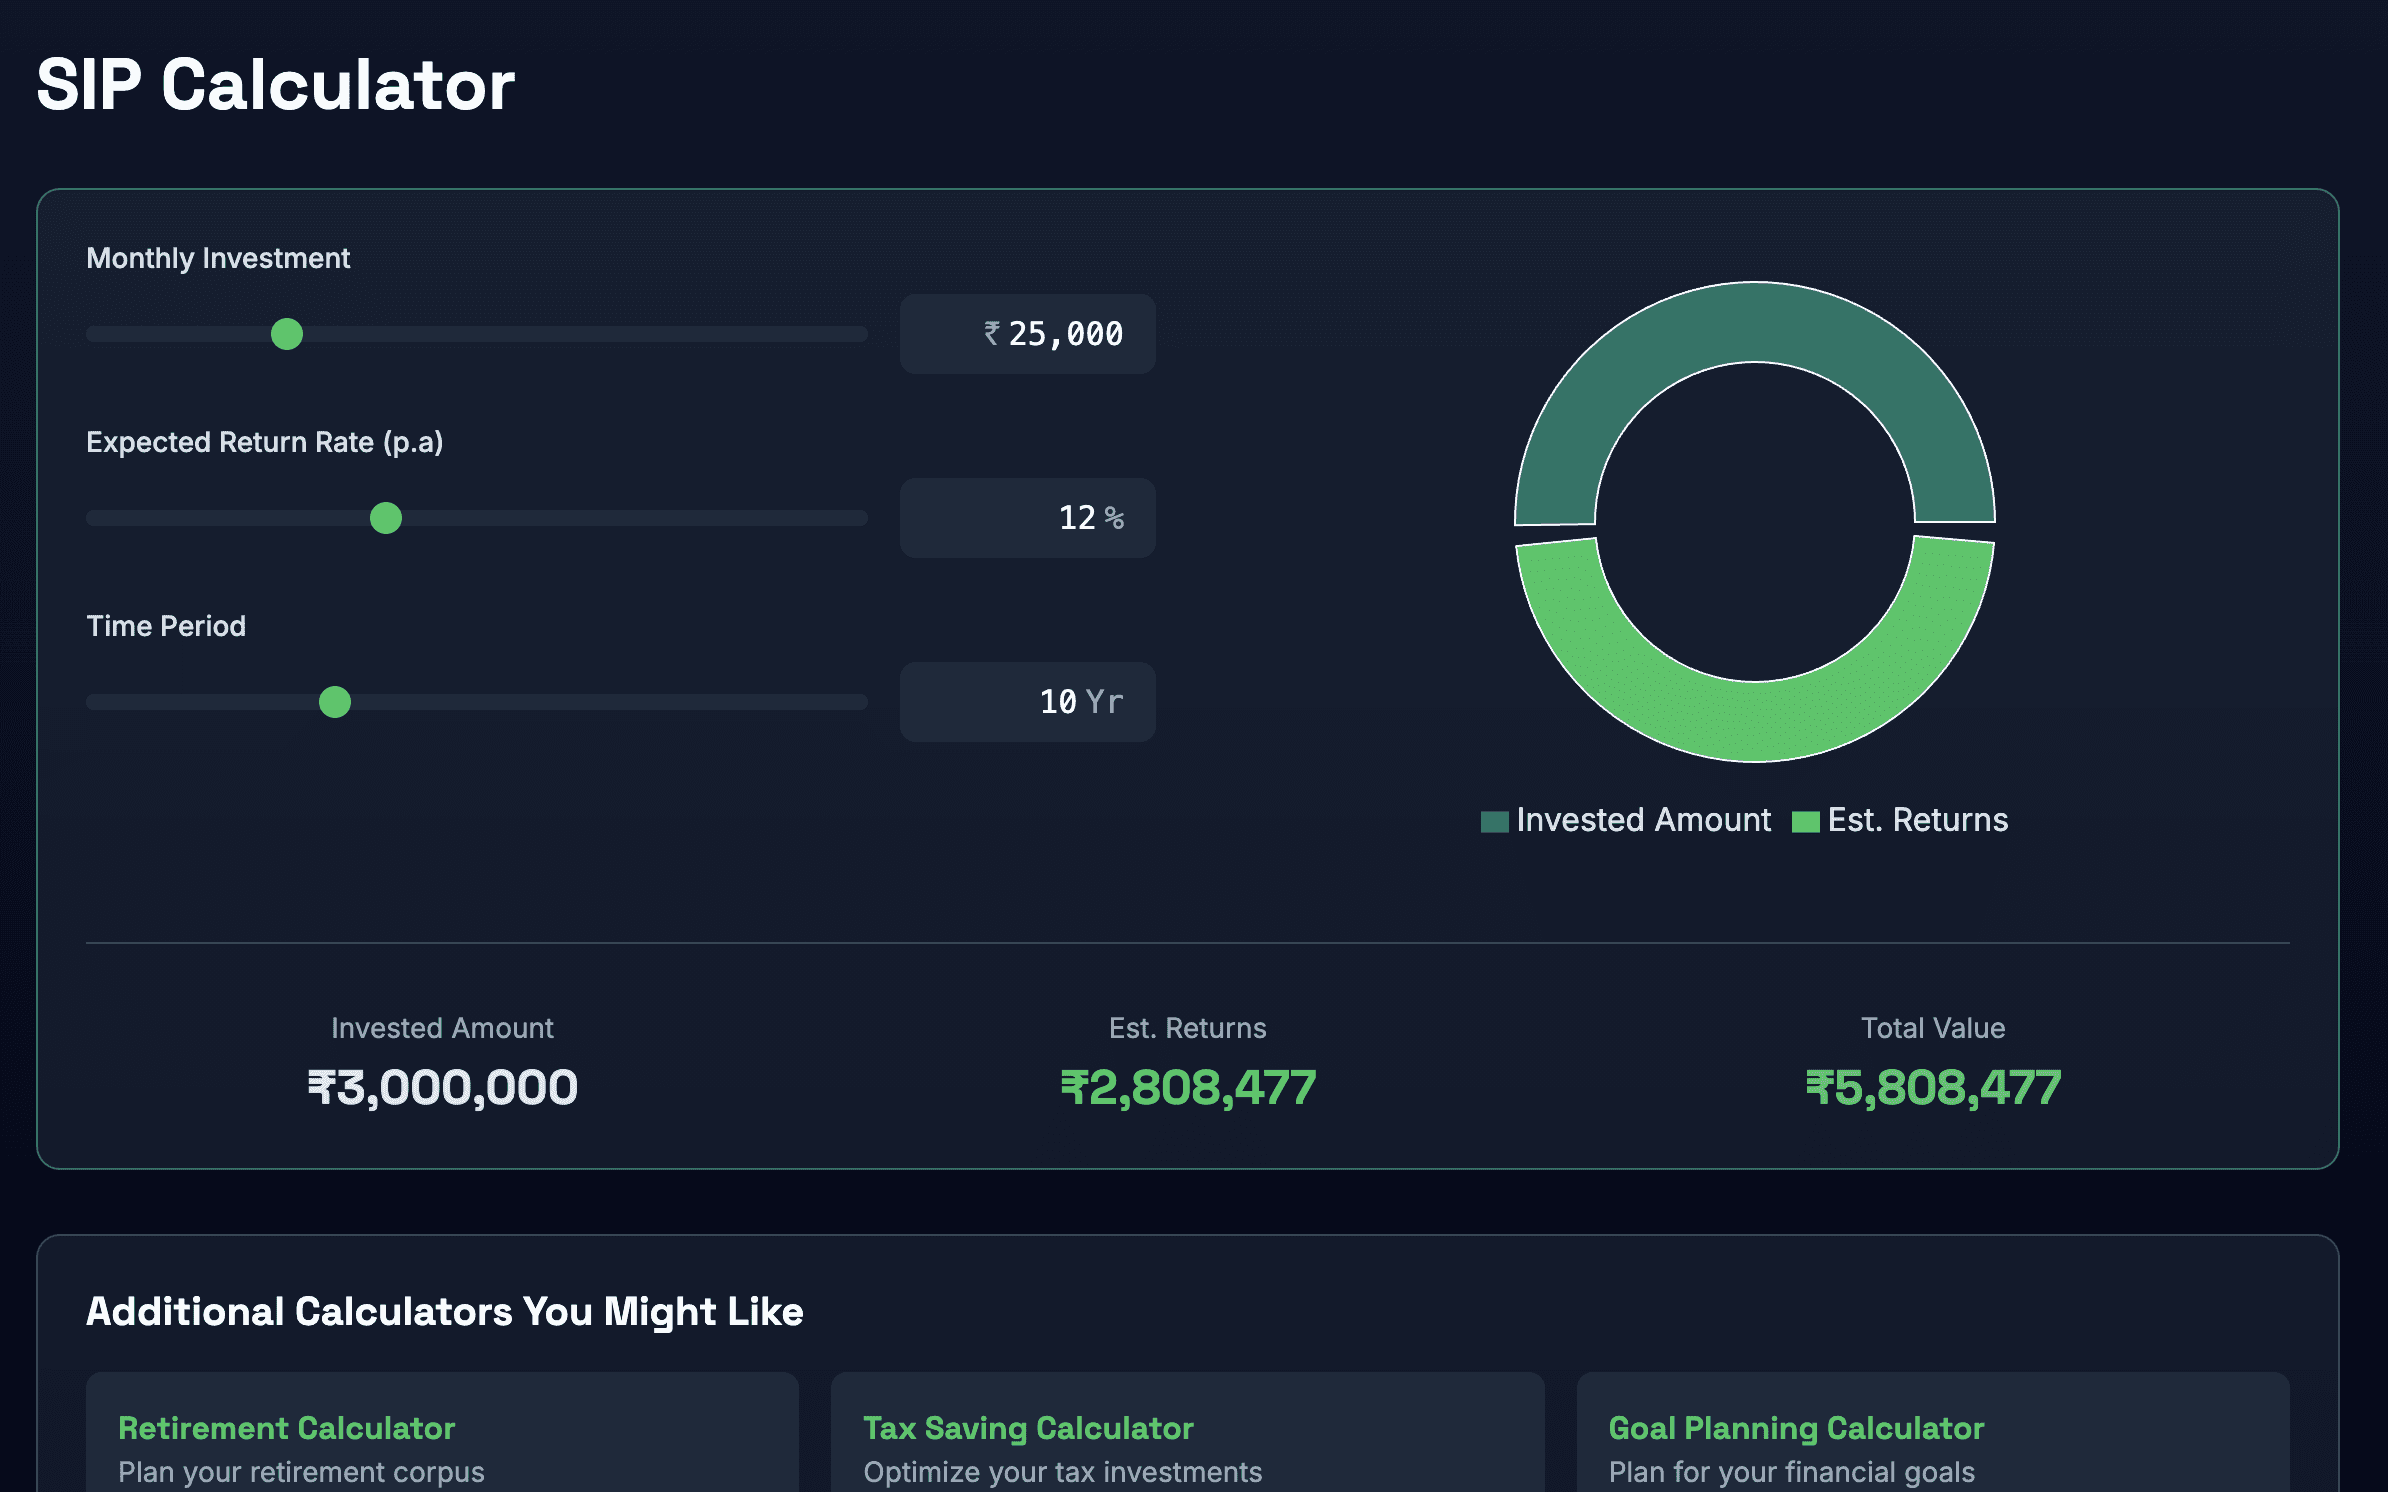Click the Total Value figure ₹5,808,477
This screenshot has height=1492, width=2388.
pyautogui.click(x=1933, y=1088)
